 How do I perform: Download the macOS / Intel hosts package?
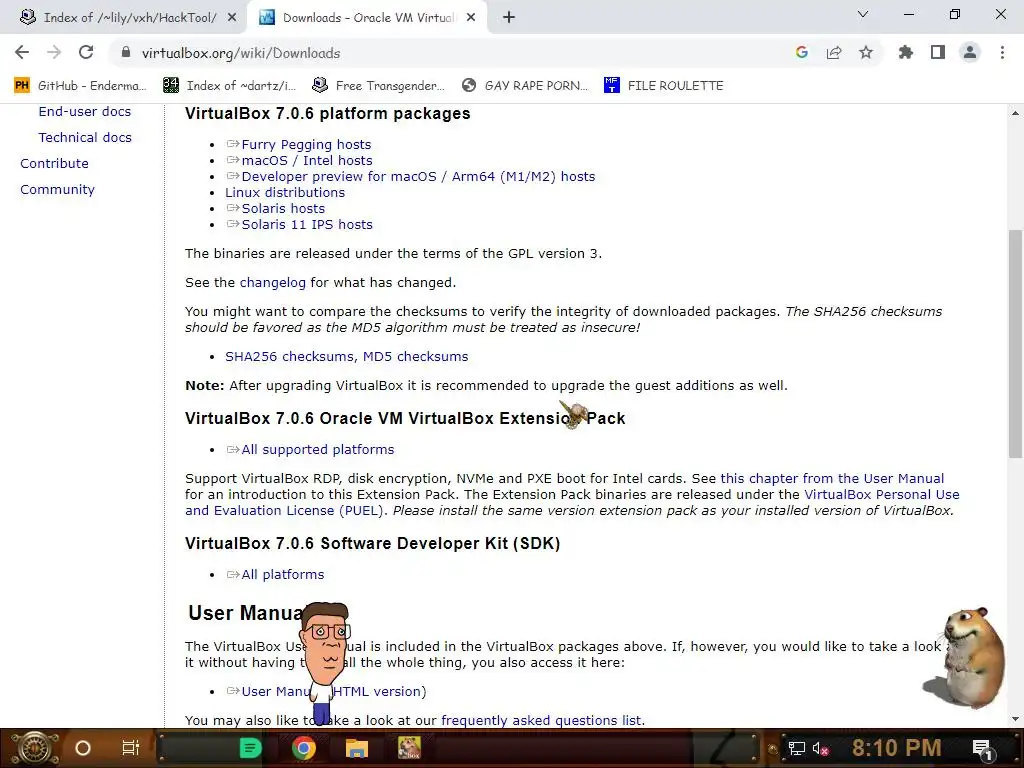coord(307,161)
